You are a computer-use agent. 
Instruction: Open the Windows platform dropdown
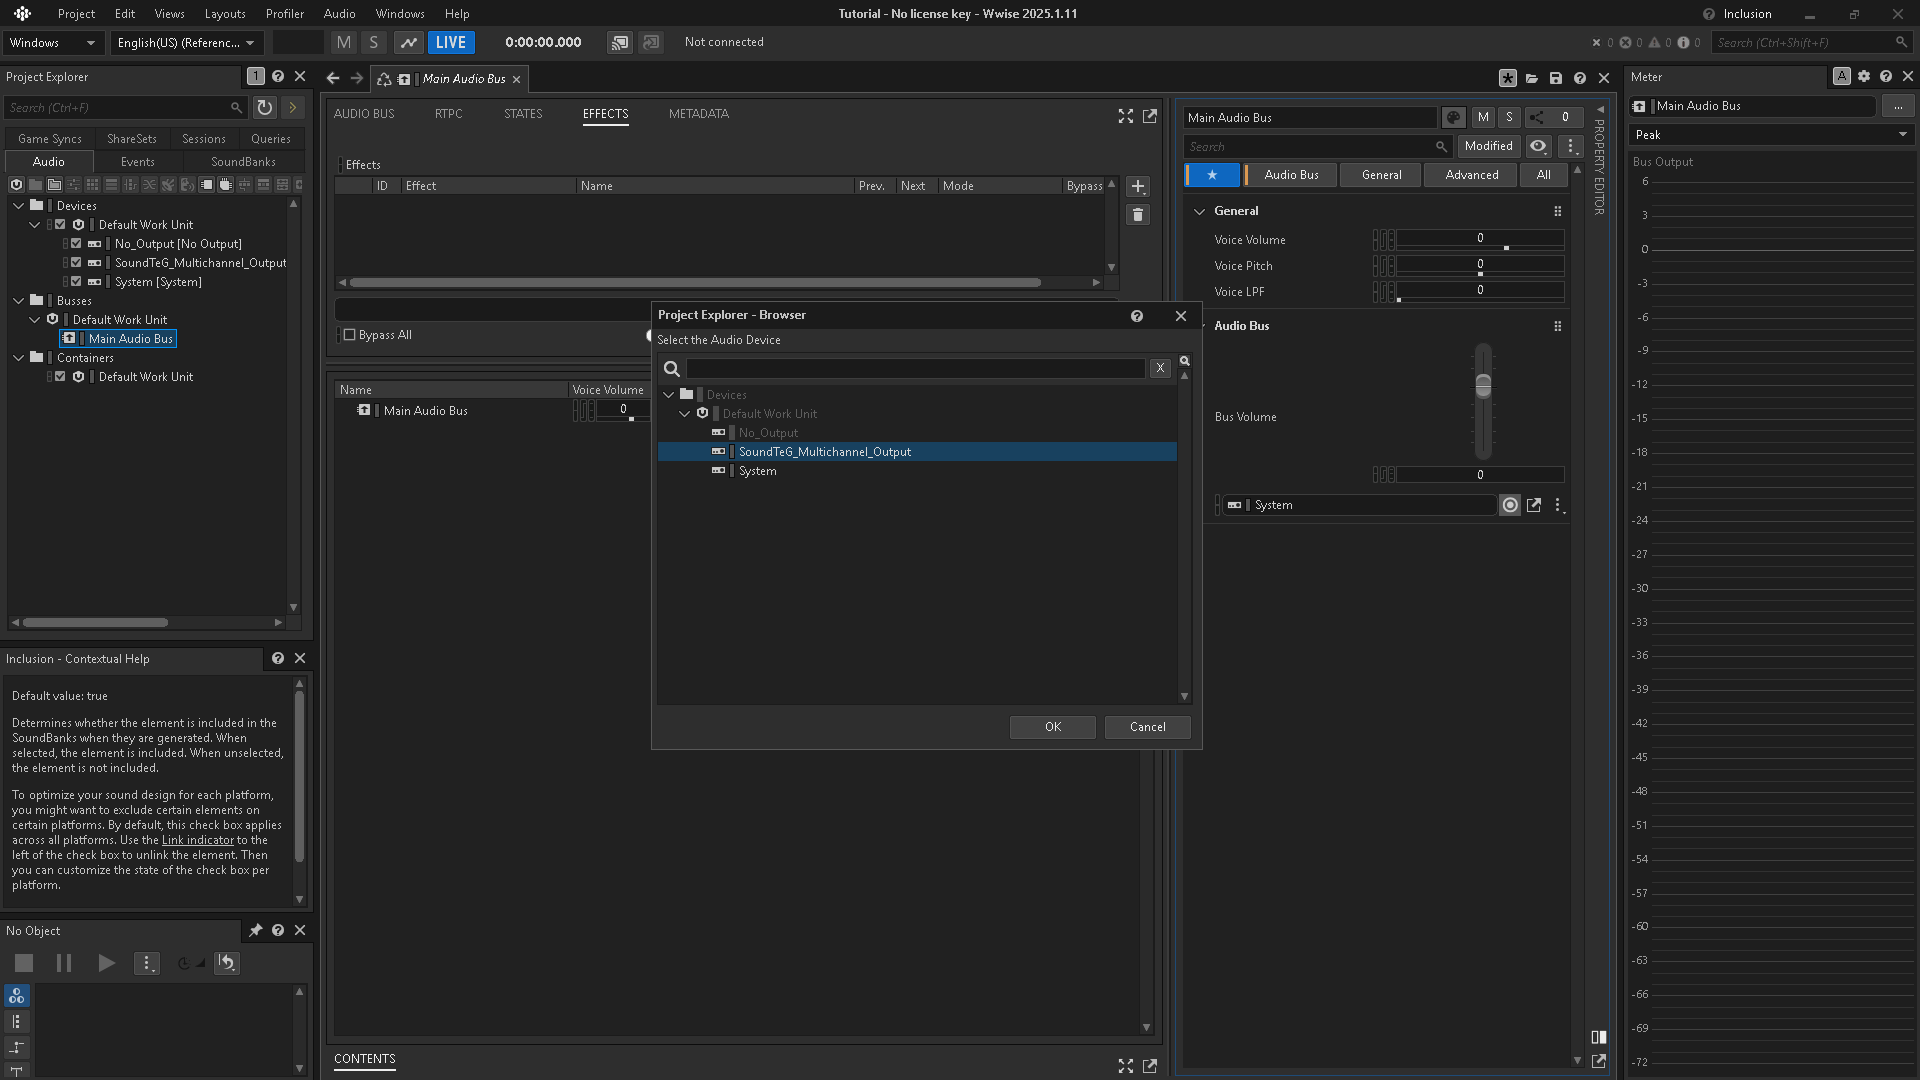tap(52, 42)
